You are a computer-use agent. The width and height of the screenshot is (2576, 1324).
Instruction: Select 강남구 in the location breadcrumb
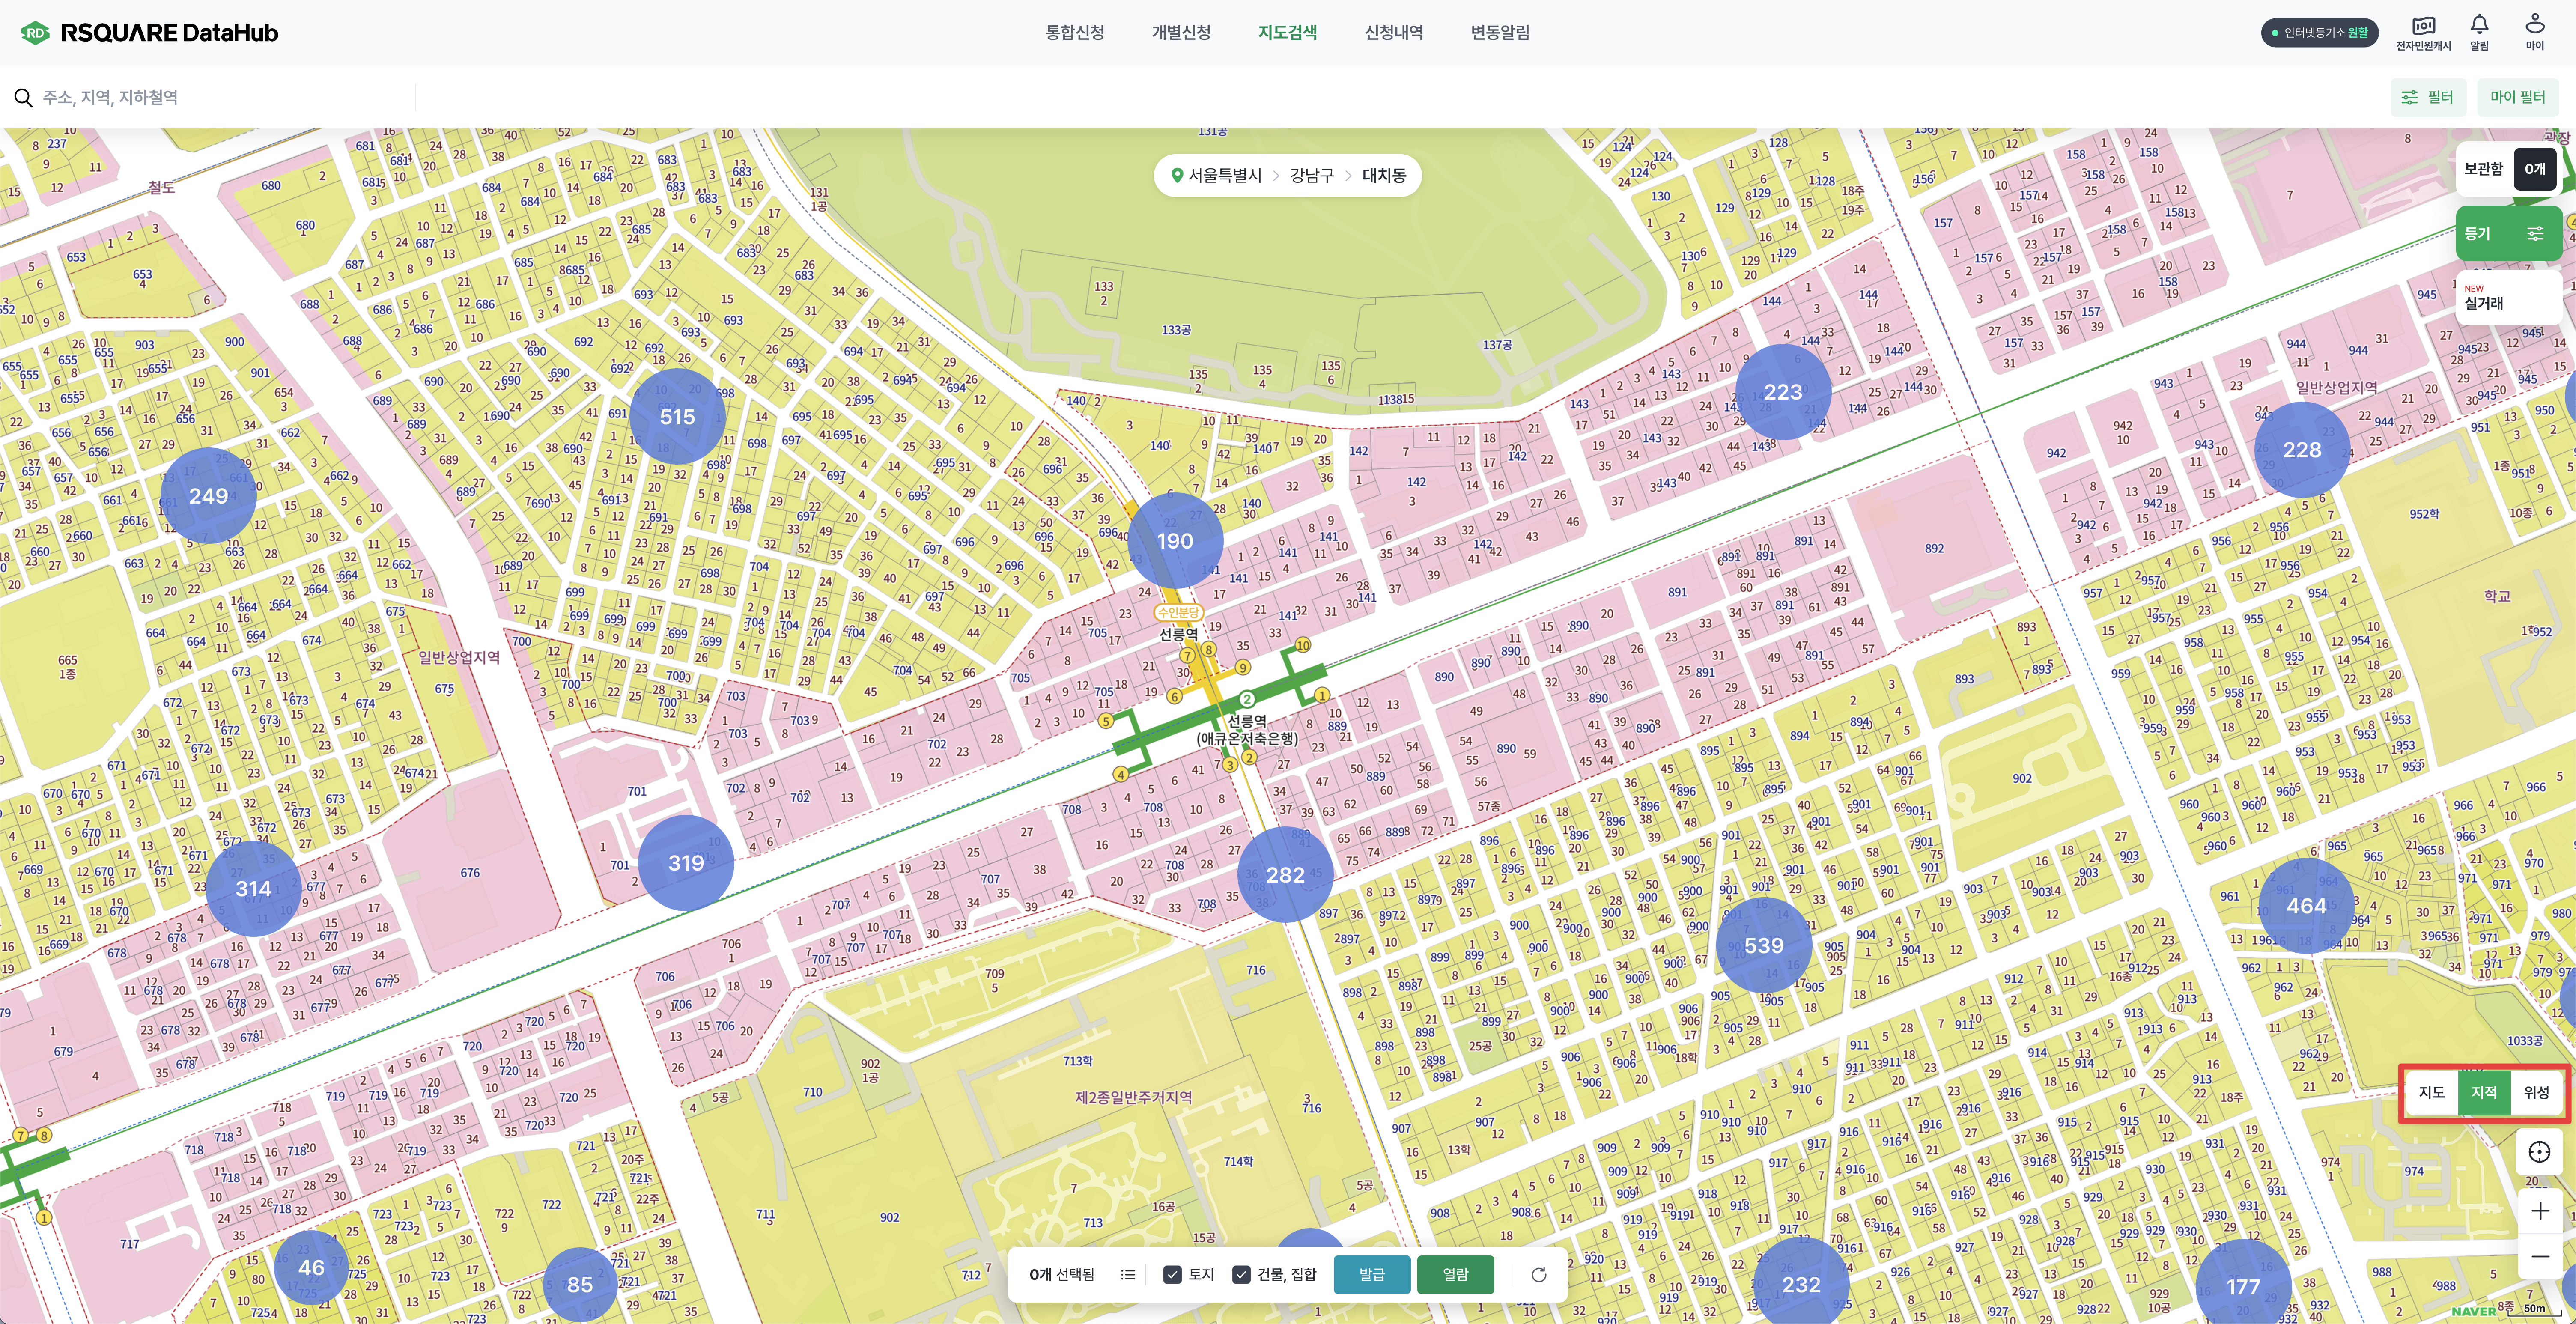click(x=1311, y=175)
